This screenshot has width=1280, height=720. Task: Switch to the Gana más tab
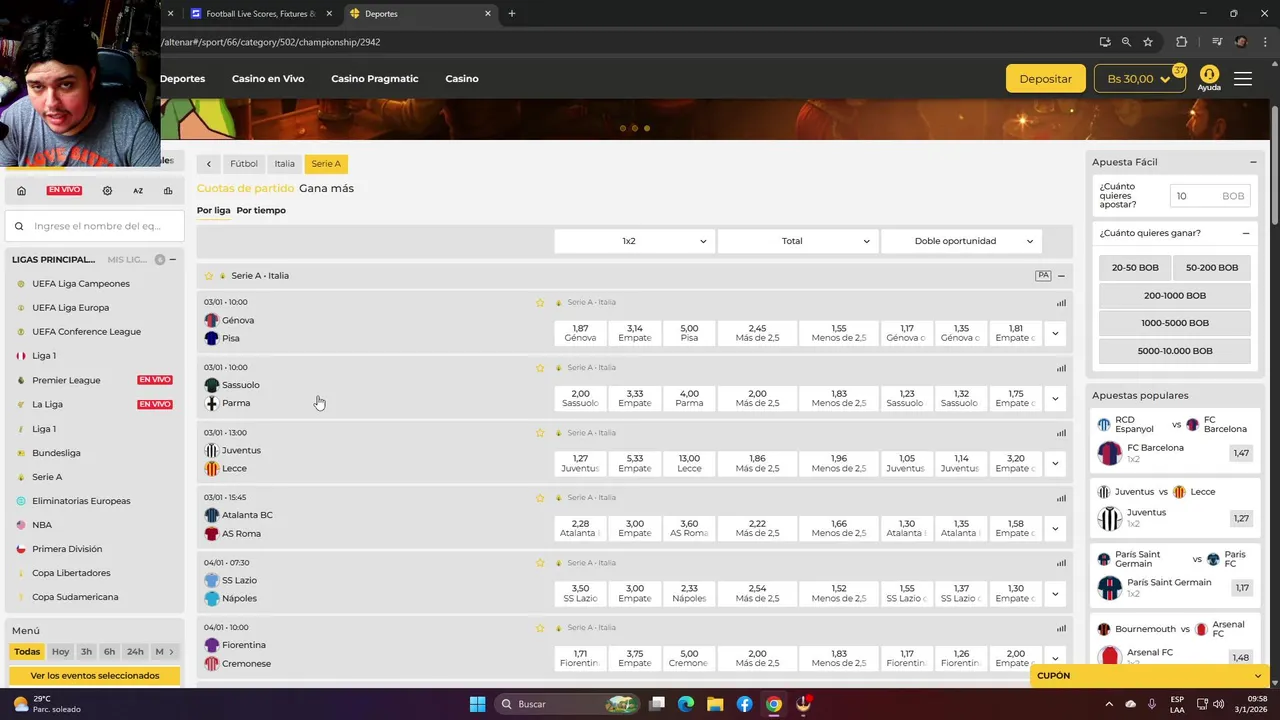point(326,188)
